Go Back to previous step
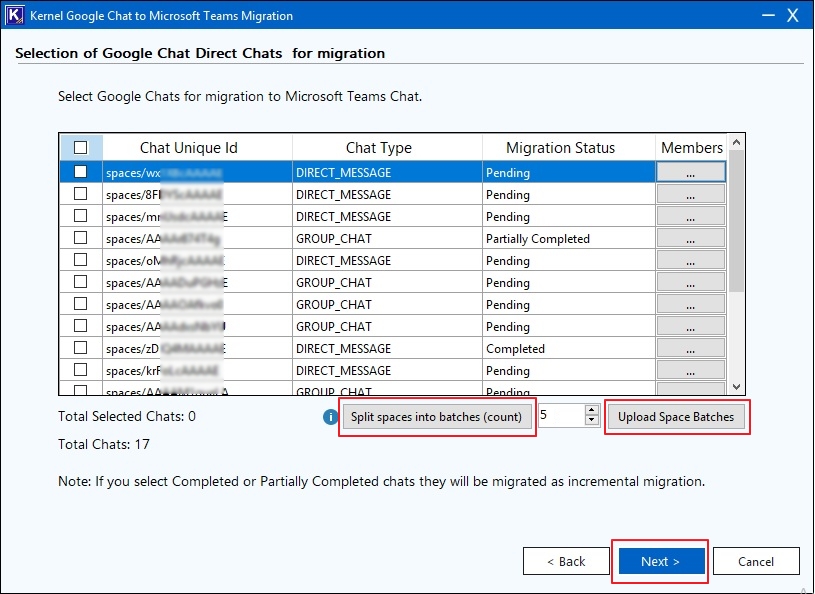The height and width of the screenshot is (594, 815). click(x=566, y=561)
